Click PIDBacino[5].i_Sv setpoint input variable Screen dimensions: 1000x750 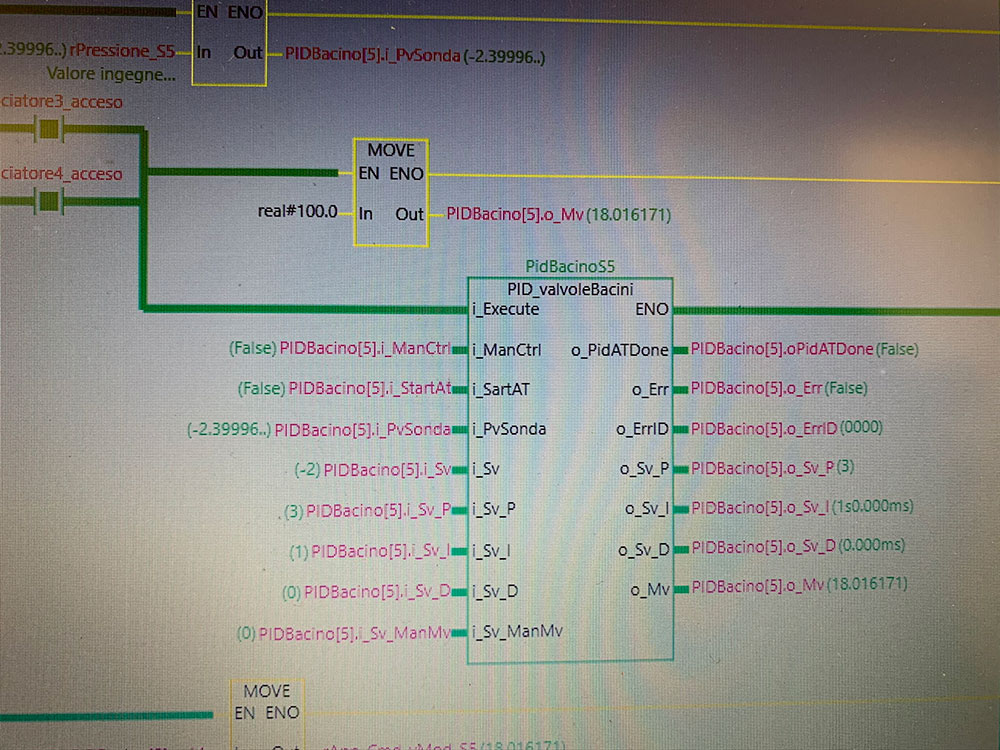(387, 469)
